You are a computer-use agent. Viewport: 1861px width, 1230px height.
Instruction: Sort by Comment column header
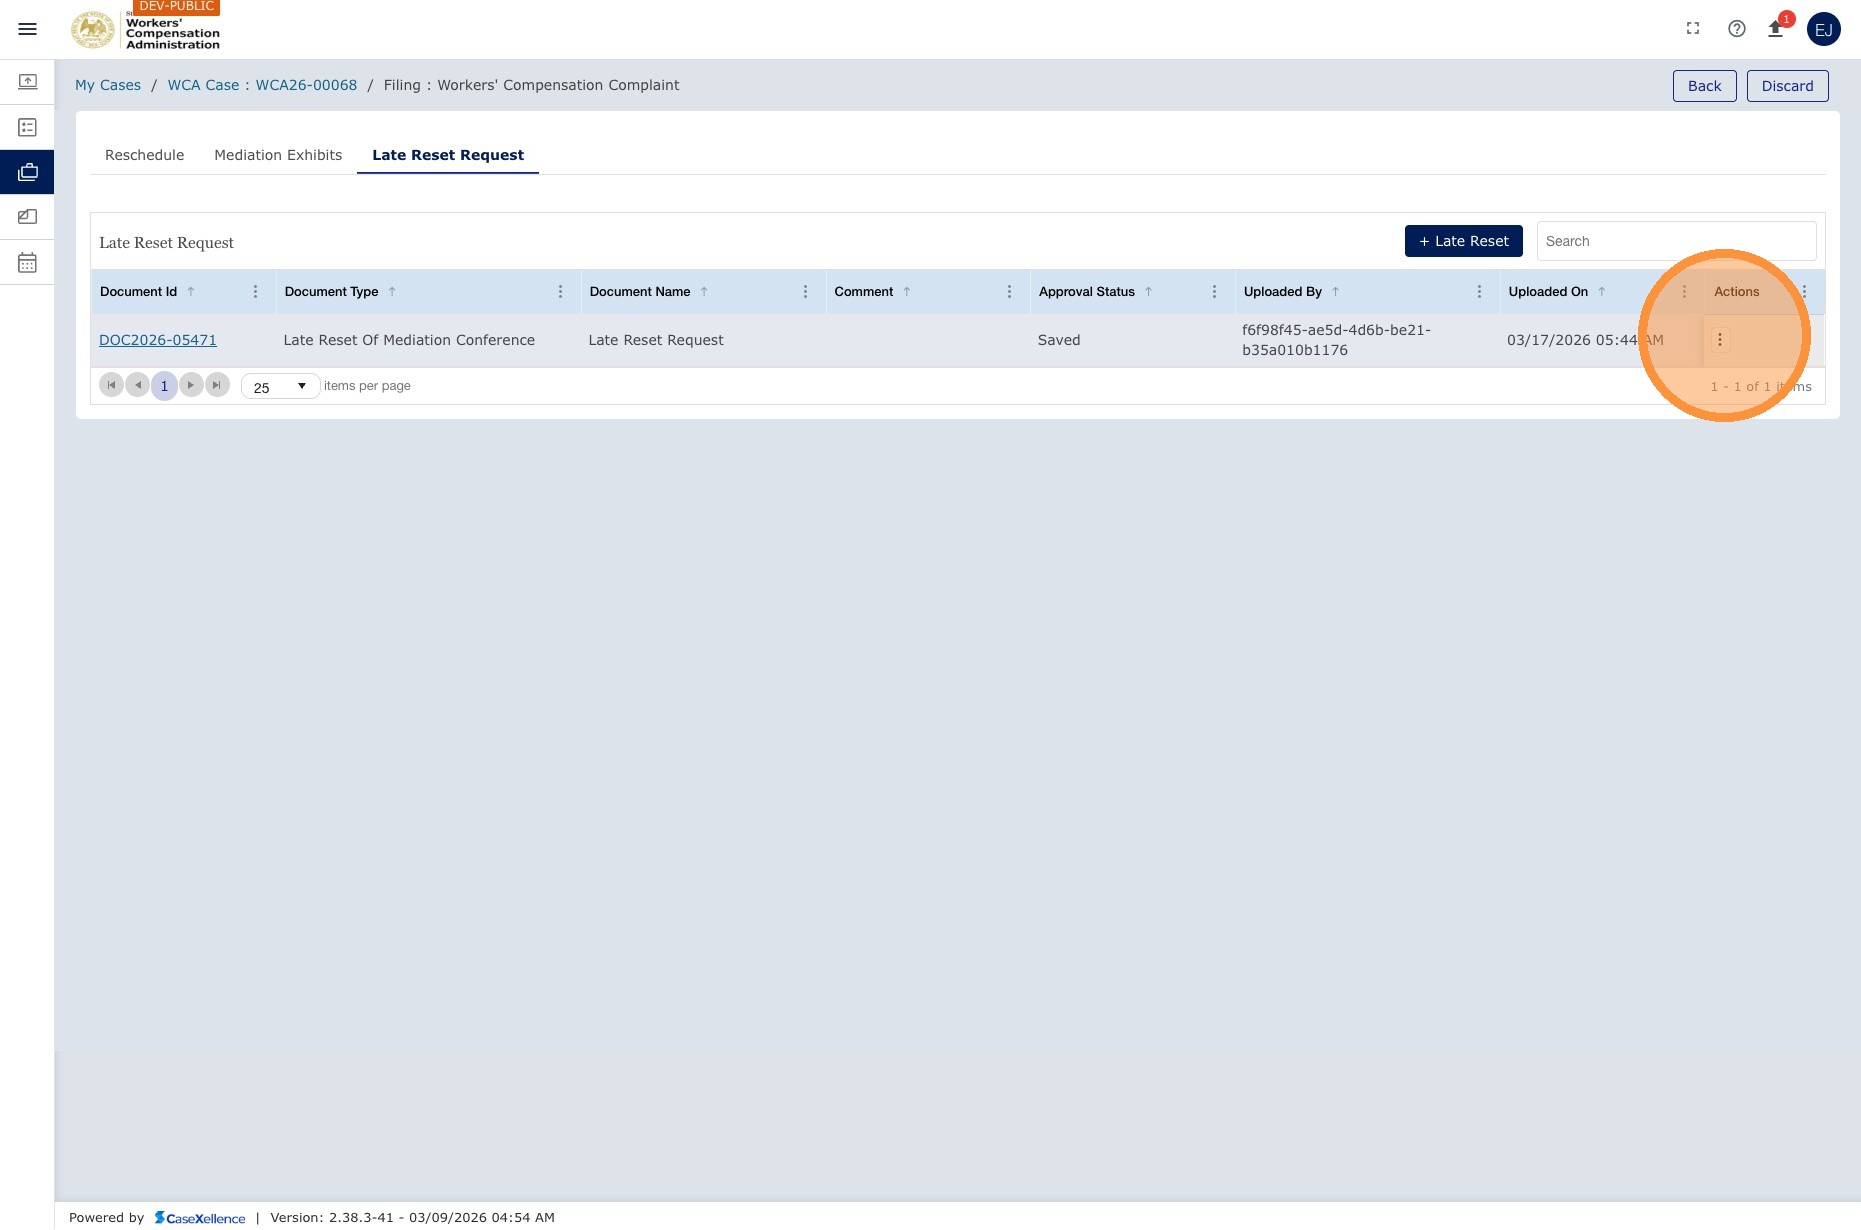[x=863, y=292]
